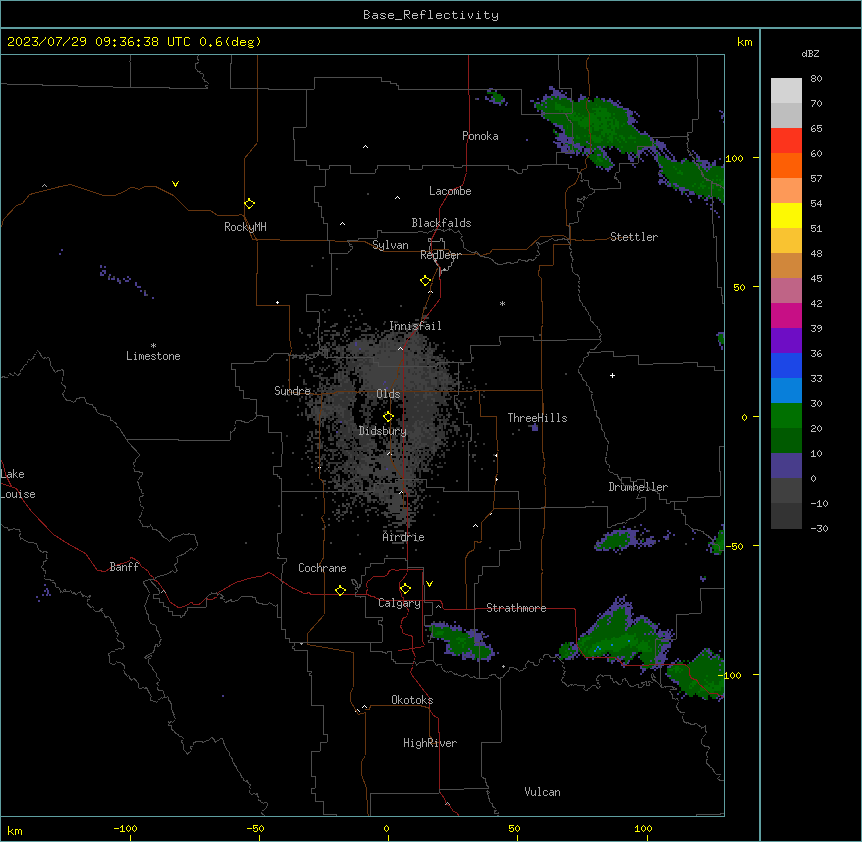
Task: Select the yellow diamond marker above Calgary label
Action: pyautogui.click(x=405, y=589)
